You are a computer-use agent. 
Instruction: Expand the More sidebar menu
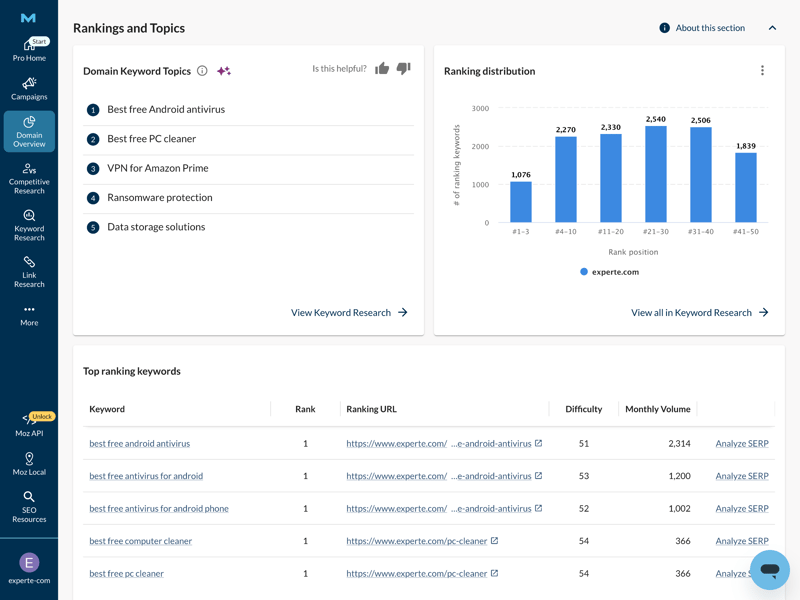click(29, 315)
